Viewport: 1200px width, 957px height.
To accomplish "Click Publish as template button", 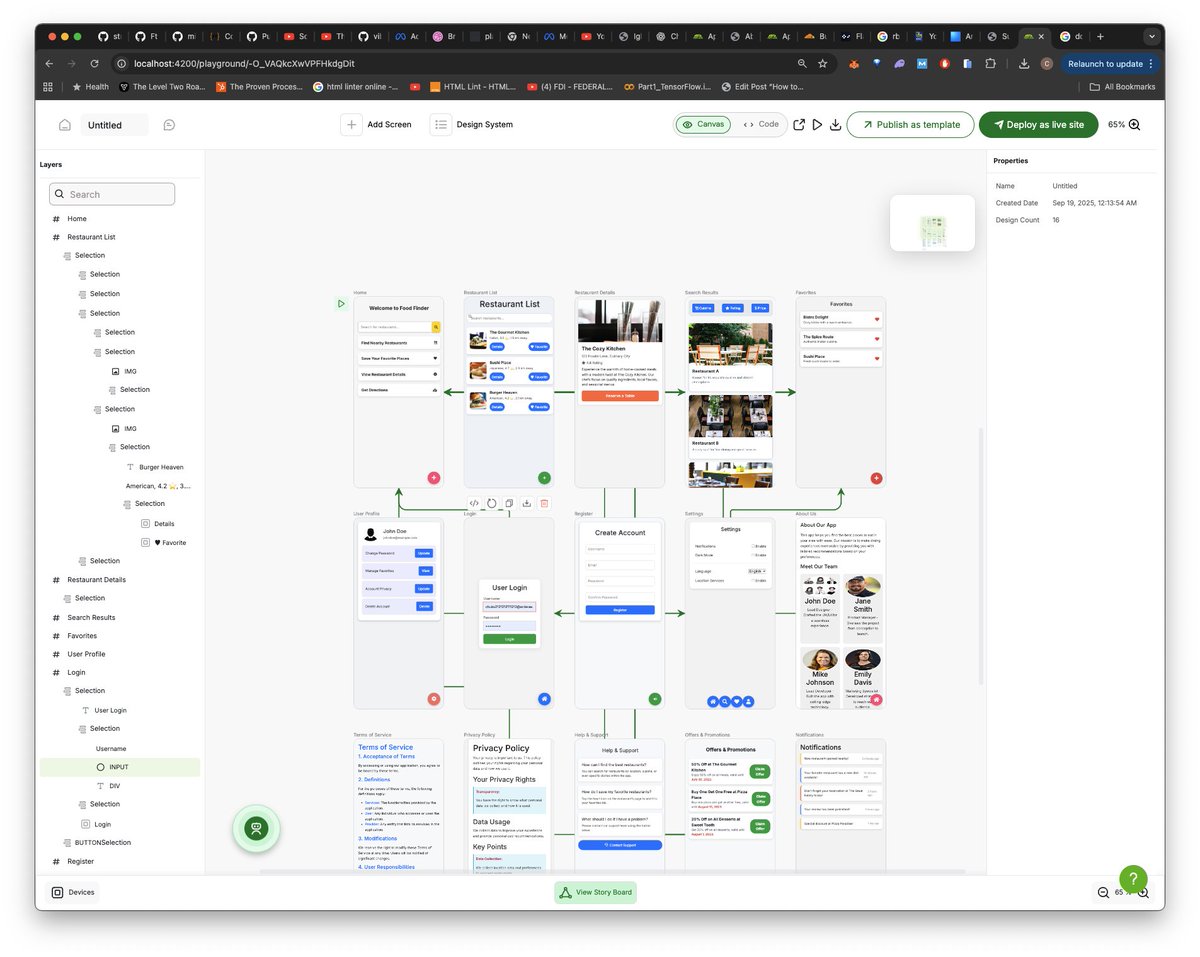I will pyautogui.click(x=910, y=124).
